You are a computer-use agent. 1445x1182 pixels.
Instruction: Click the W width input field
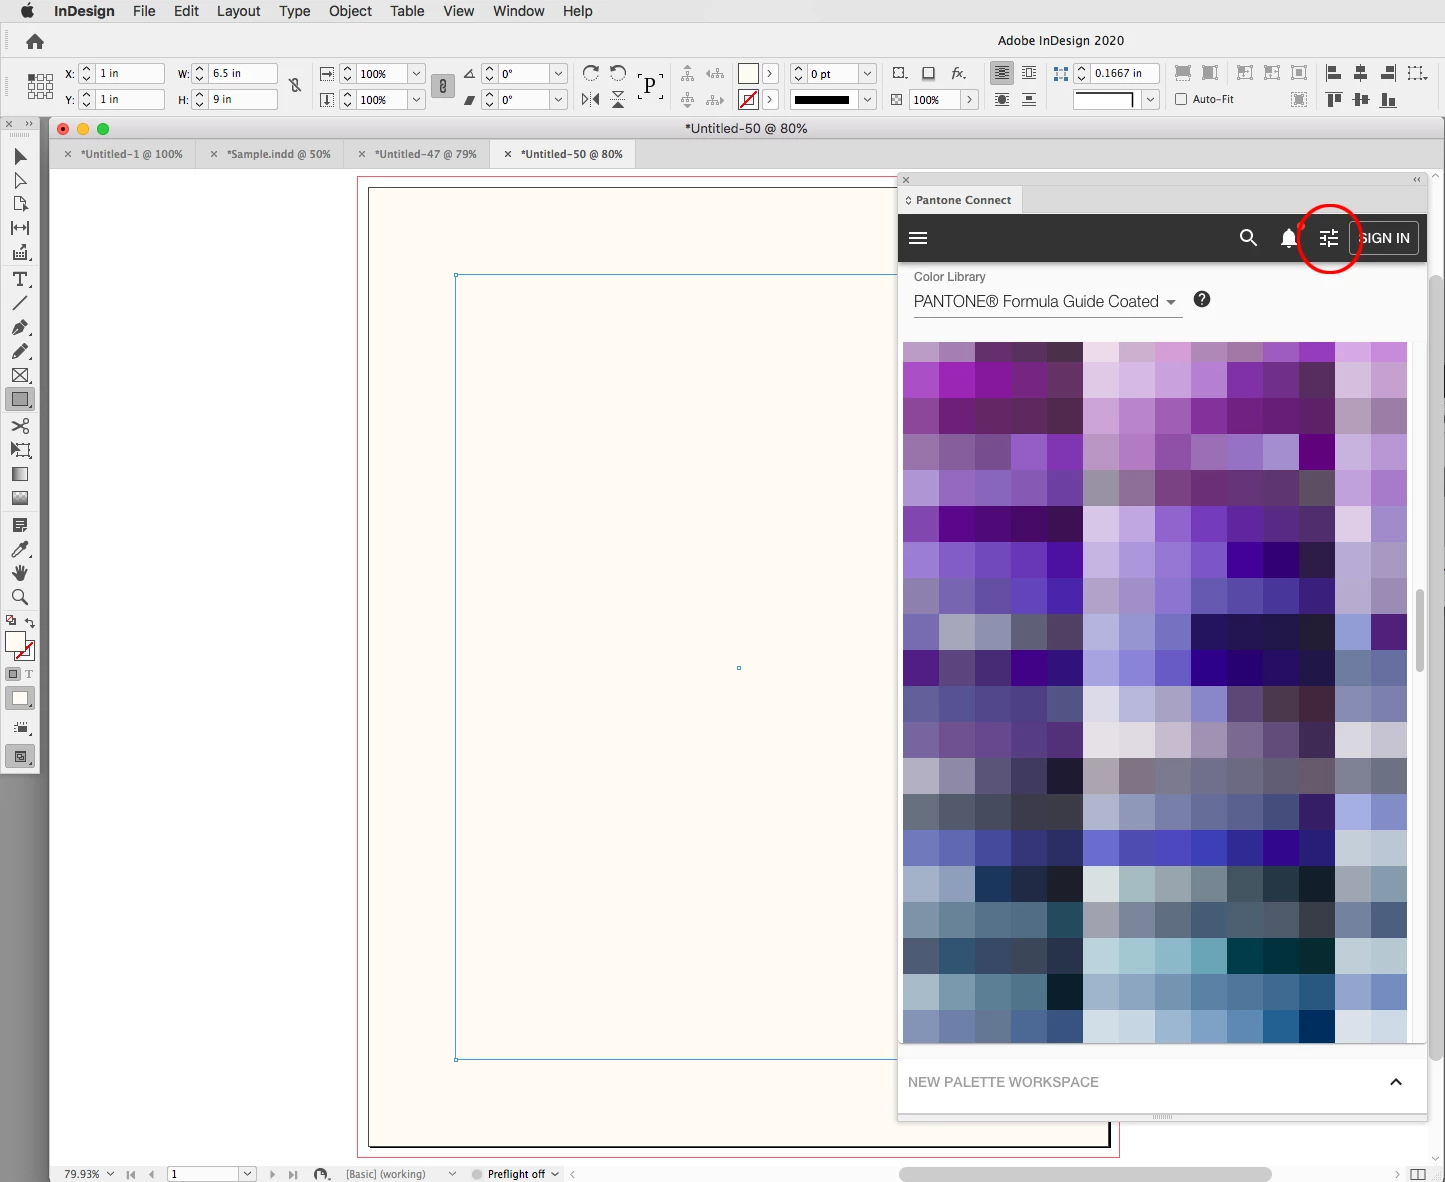[x=243, y=73]
